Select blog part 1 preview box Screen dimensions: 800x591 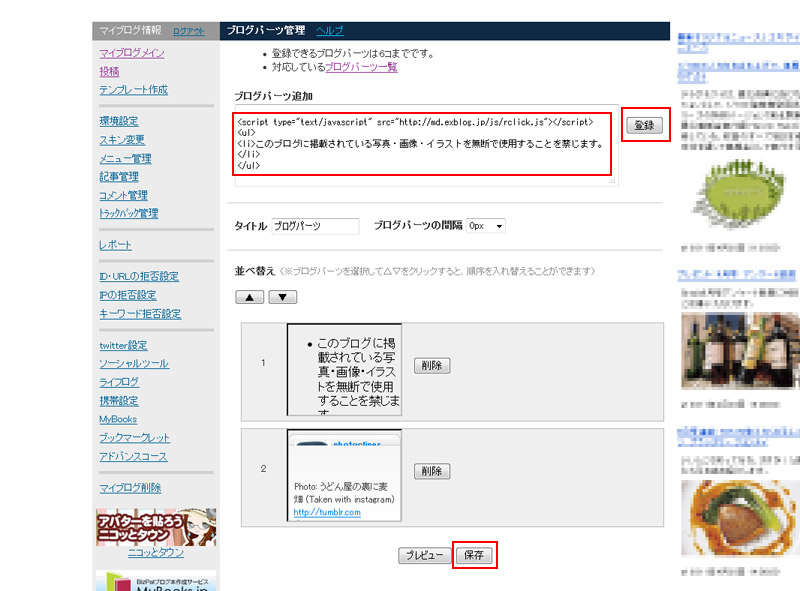344,370
